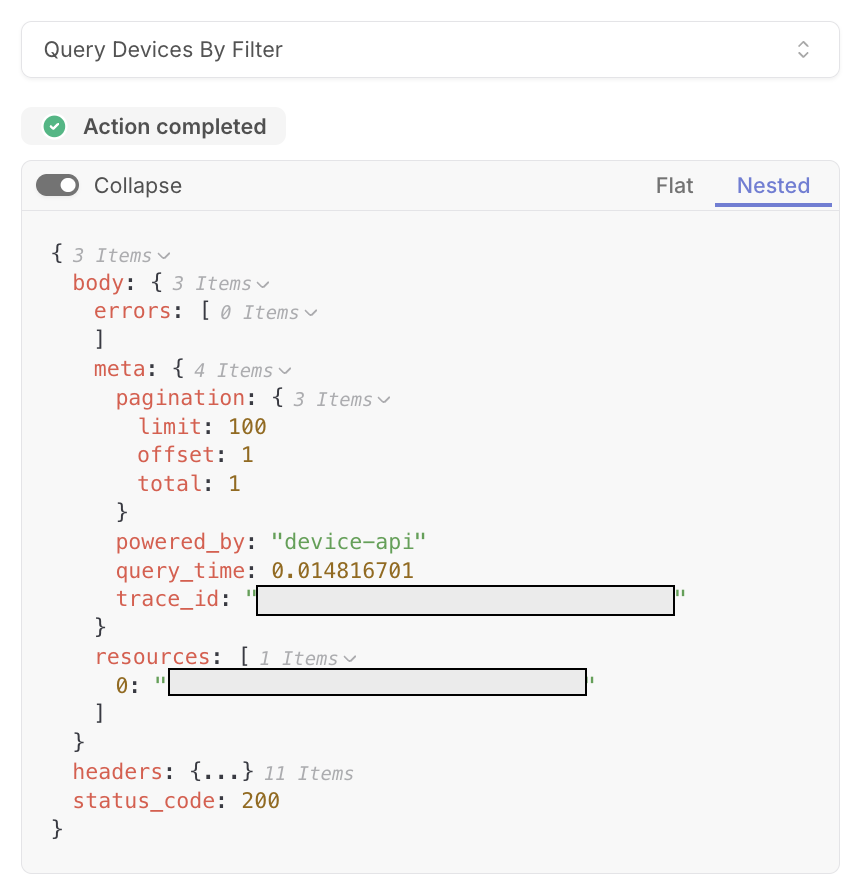Image resolution: width=860 pixels, height=896 pixels.
Task: Click the trace_id key
Action: click(x=168, y=599)
